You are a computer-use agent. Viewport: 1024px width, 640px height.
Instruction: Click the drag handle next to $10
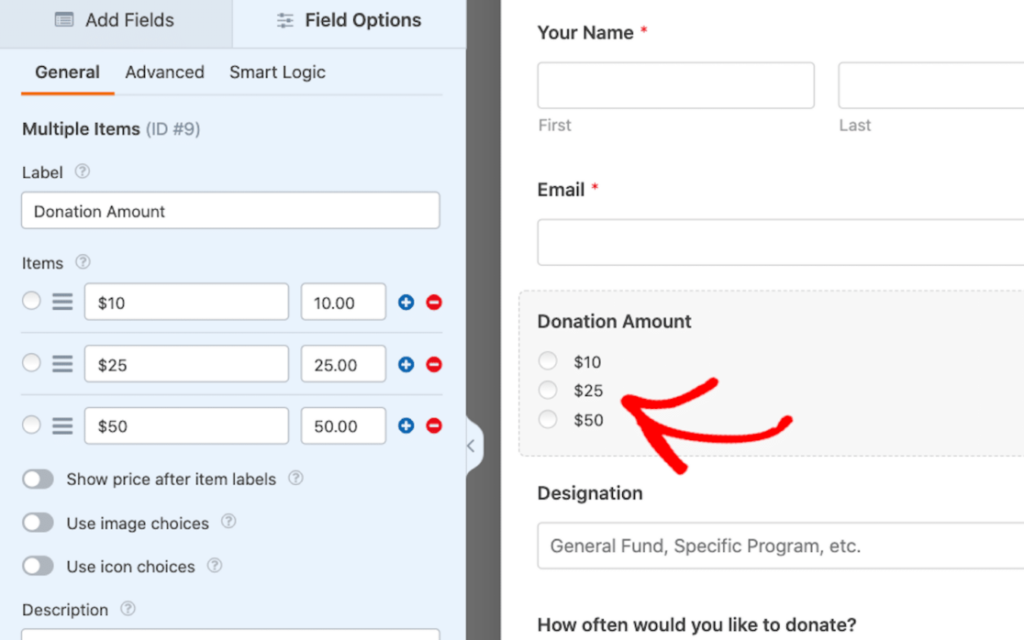click(x=60, y=301)
